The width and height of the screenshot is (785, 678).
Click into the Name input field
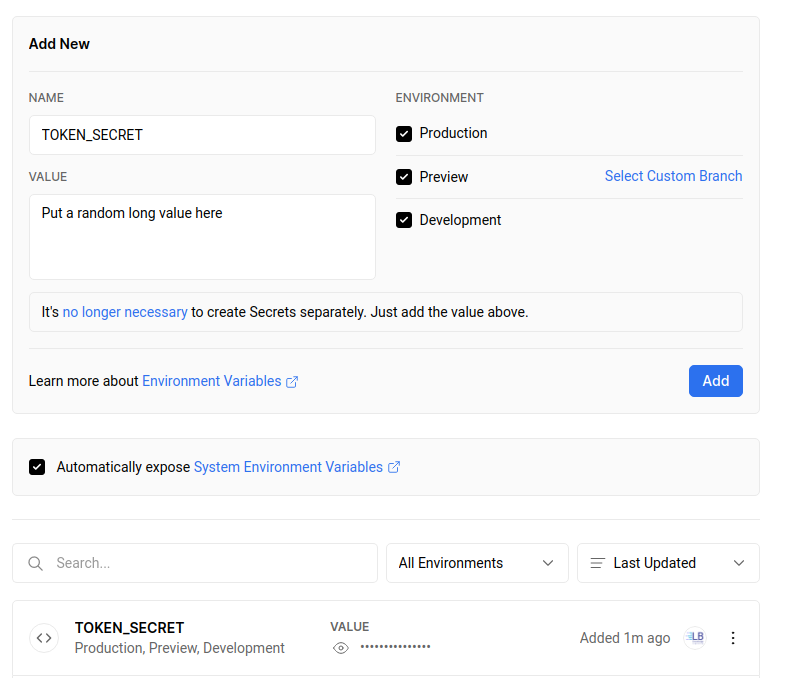[x=202, y=135]
